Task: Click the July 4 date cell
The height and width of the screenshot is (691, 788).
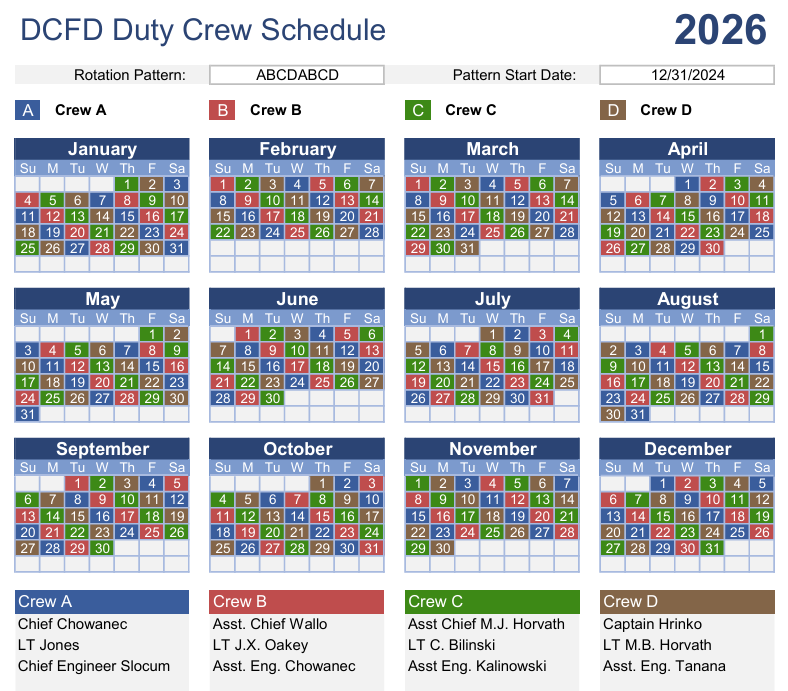Action: 567,334
